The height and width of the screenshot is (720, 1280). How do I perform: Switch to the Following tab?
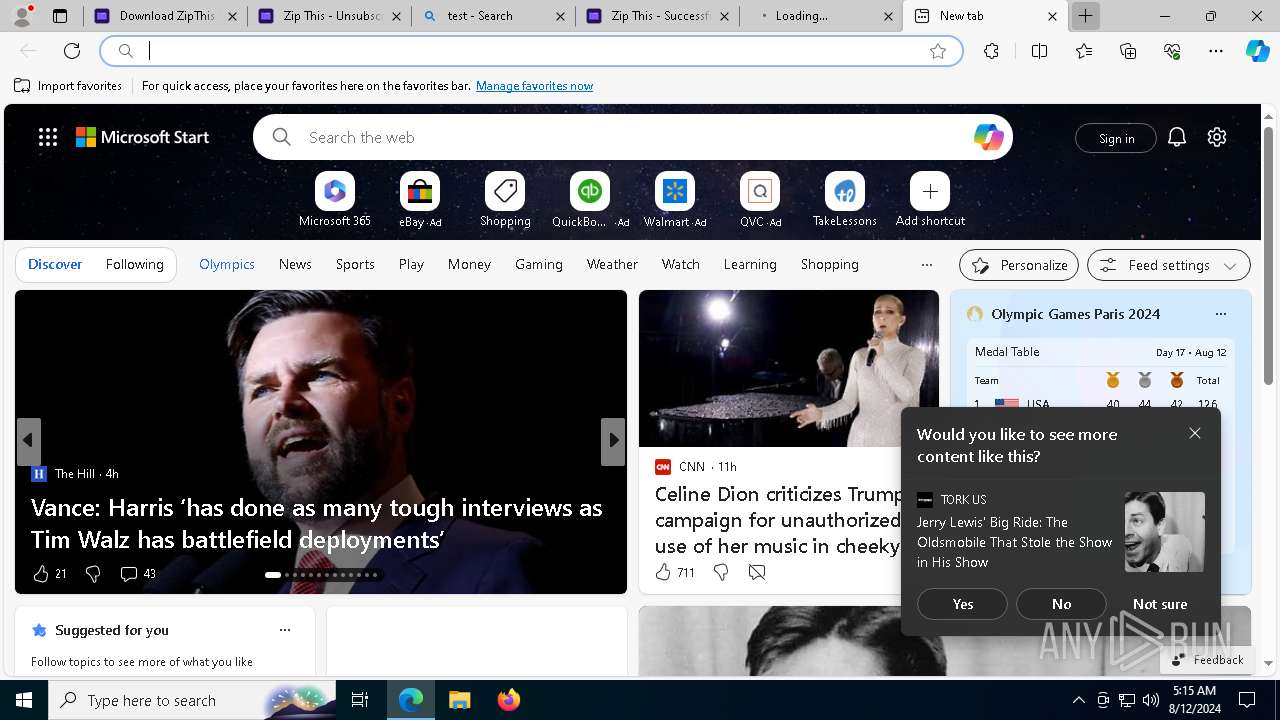point(134,264)
